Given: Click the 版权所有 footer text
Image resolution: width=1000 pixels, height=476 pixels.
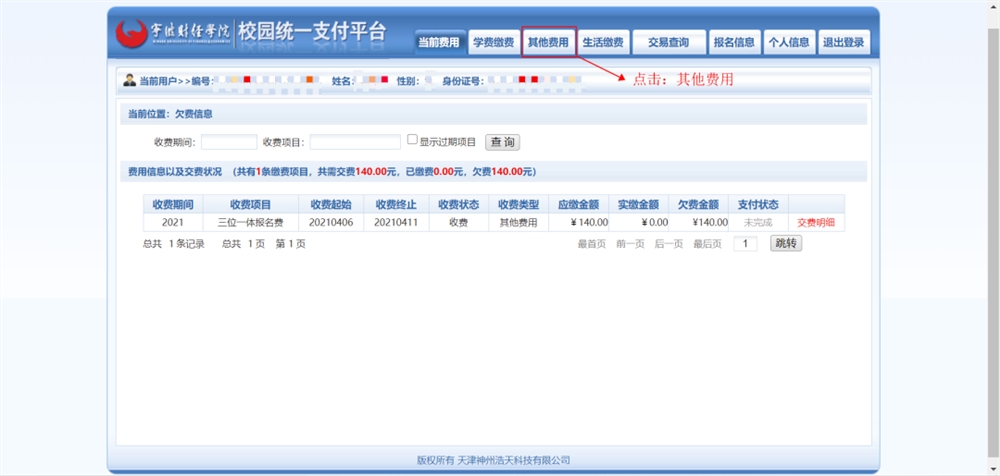Looking at the screenshot, I should (x=494, y=460).
